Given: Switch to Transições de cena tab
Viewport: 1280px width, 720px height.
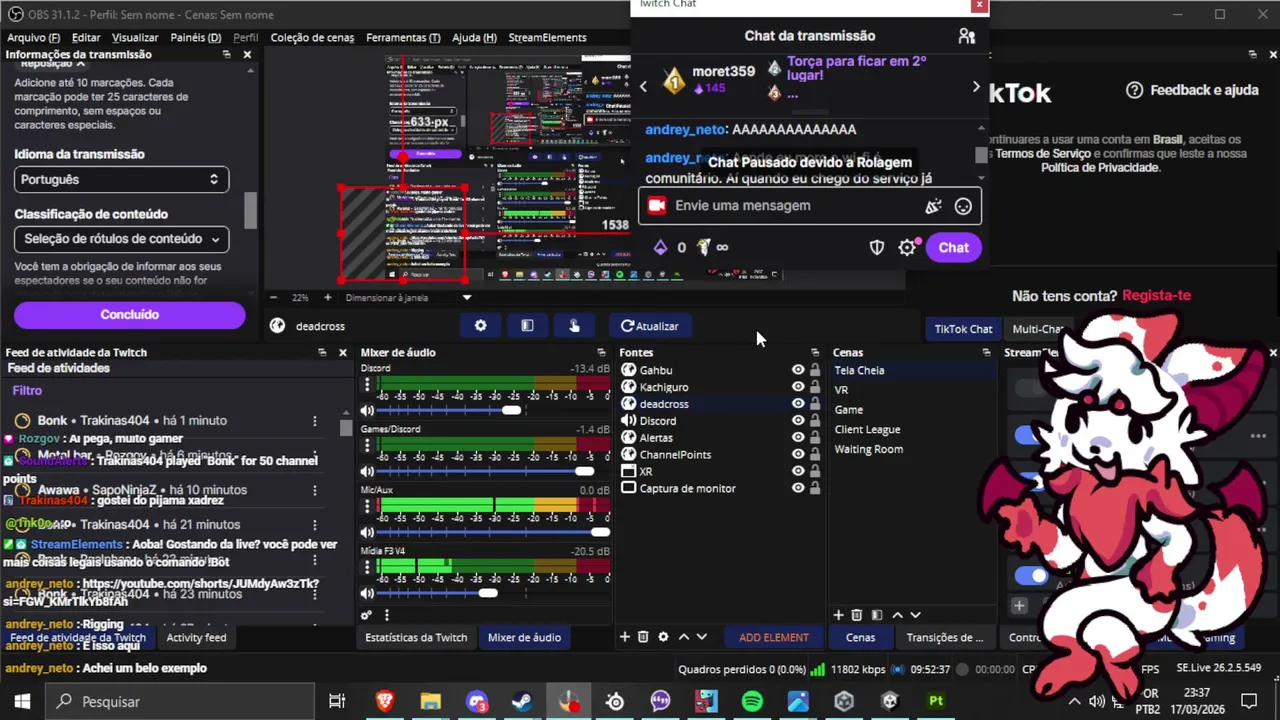Looking at the screenshot, I should click(944, 637).
